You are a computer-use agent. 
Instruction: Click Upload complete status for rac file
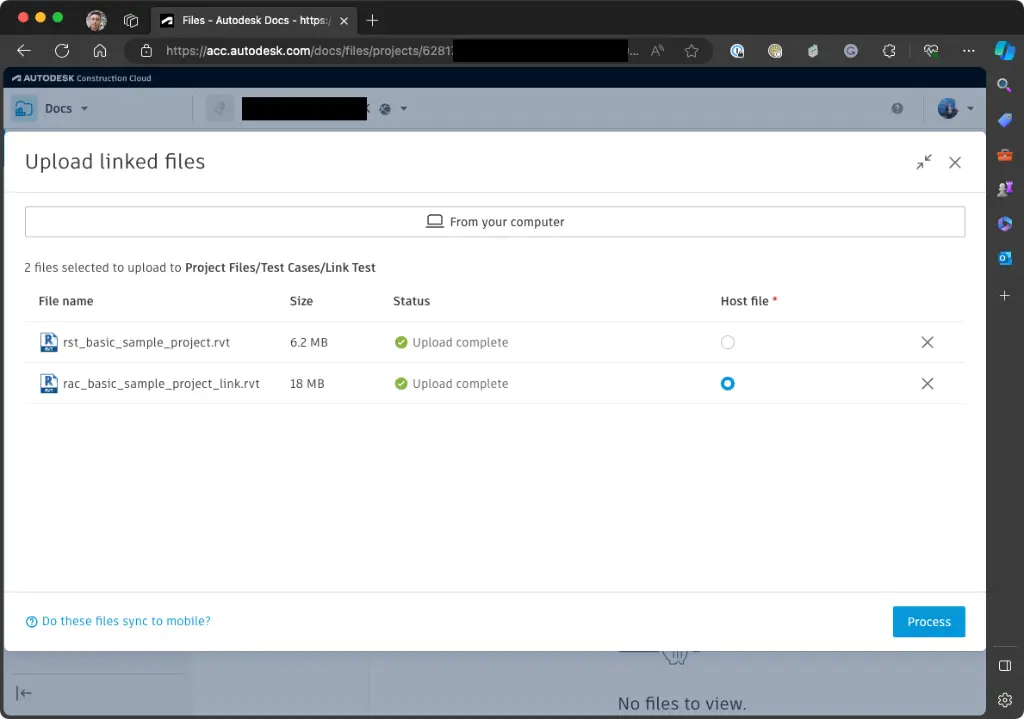pos(451,383)
